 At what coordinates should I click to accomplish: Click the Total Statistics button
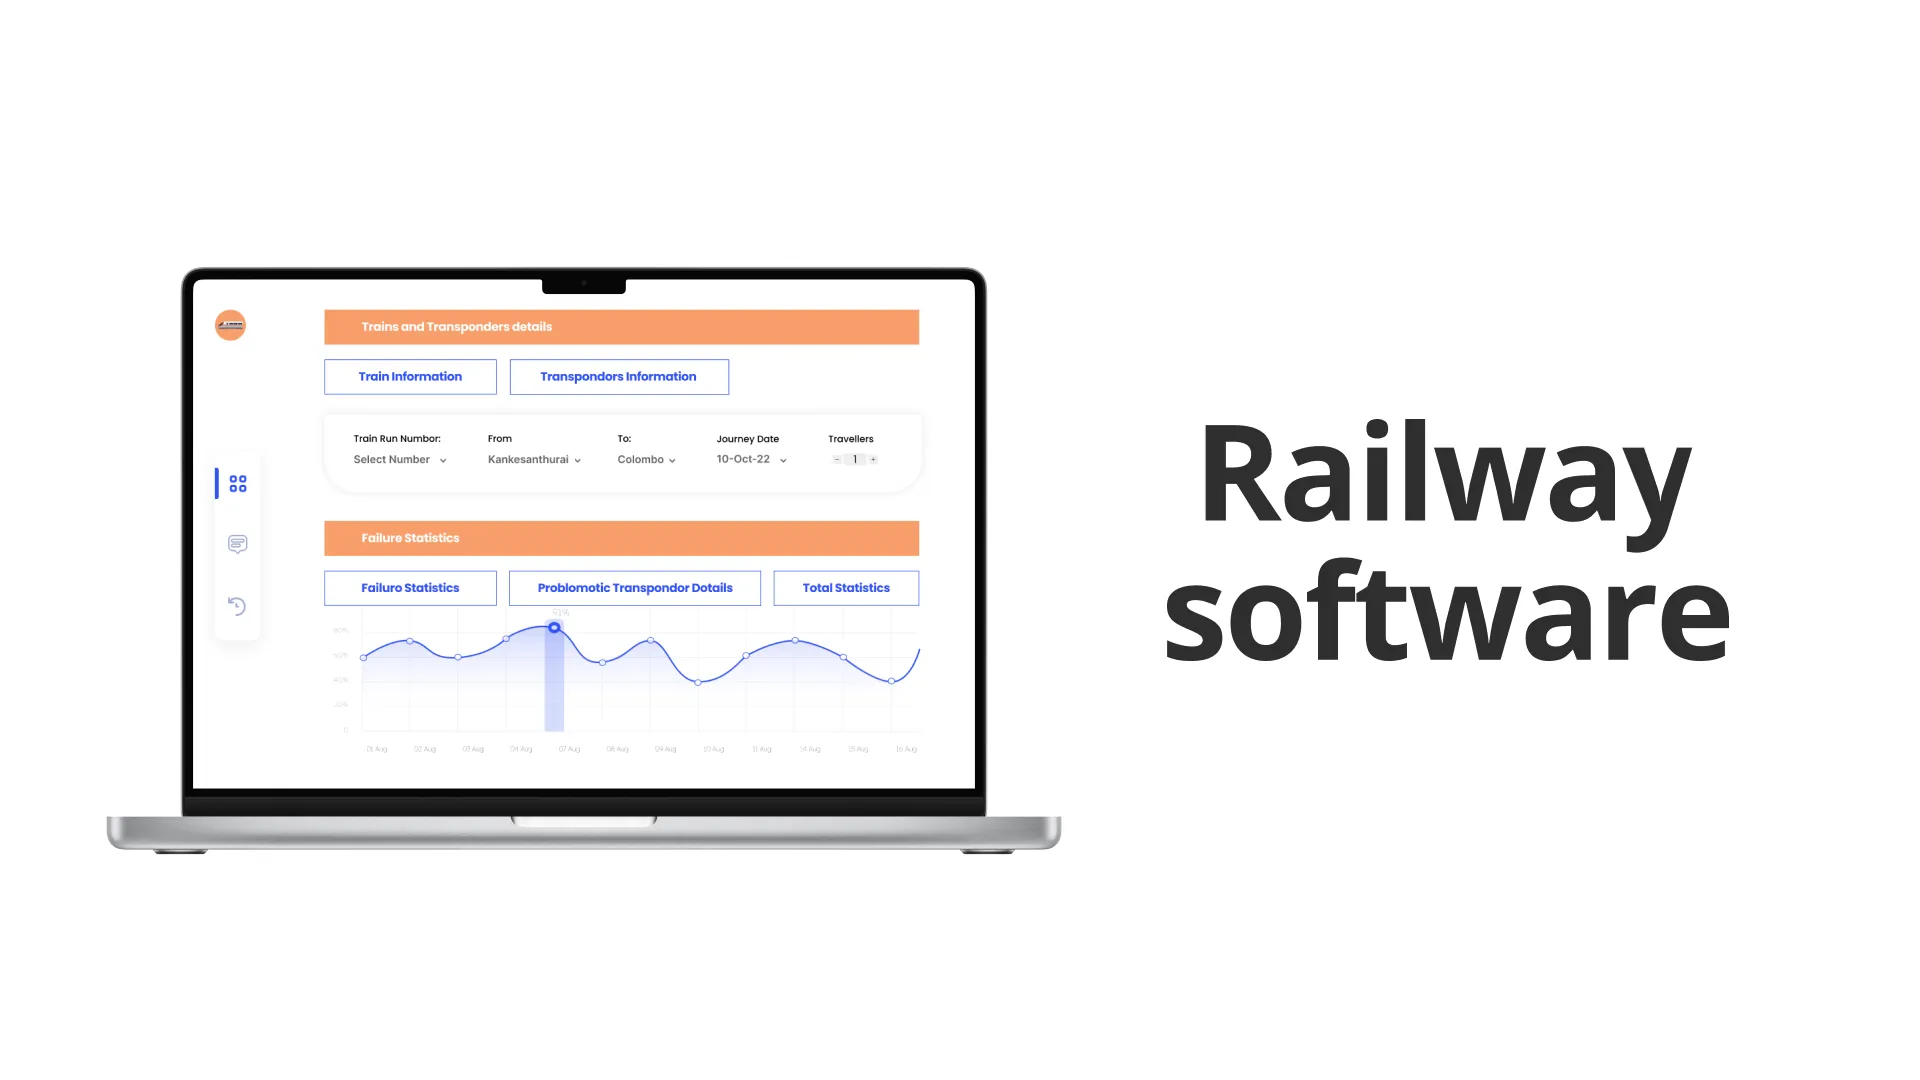tap(845, 587)
